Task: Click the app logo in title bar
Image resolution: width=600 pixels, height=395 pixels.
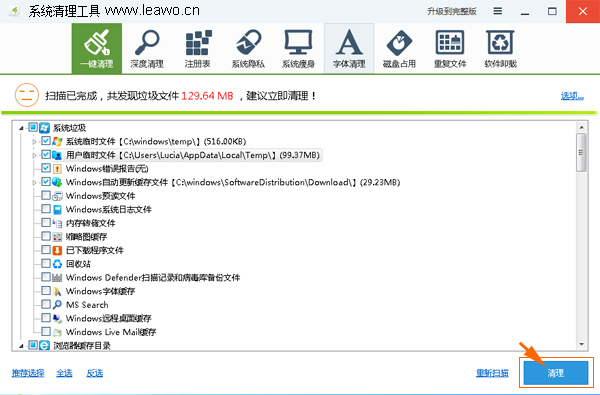Action: tap(15, 11)
